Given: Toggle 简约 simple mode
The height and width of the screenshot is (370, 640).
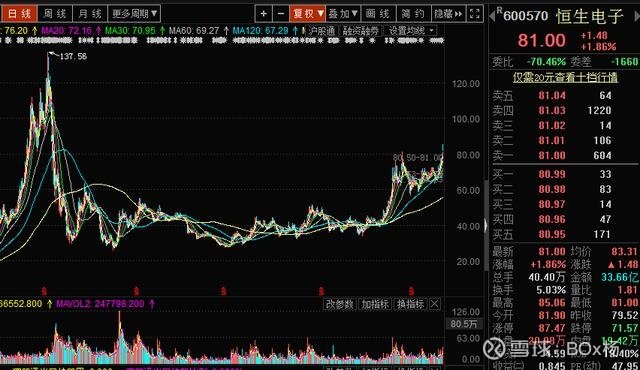Looking at the screenshot, I should [x=413, y=14].
